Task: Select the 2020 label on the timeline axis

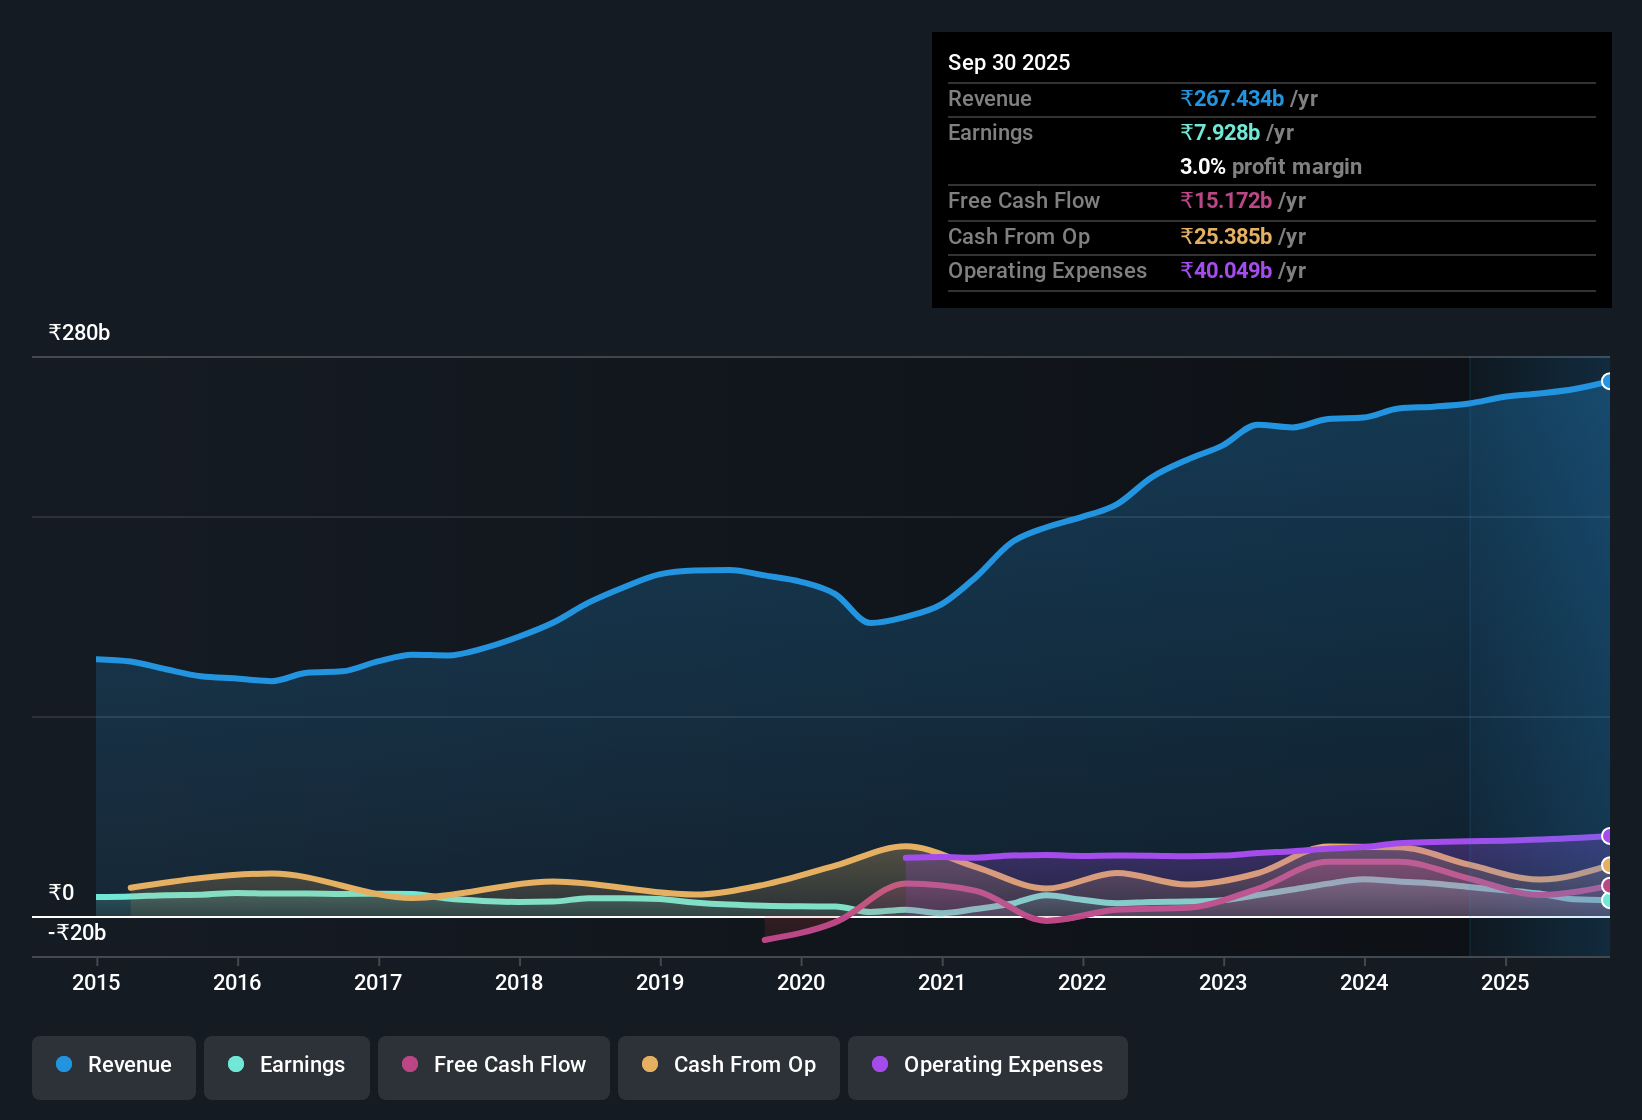Action: click(x=801, y=983)
